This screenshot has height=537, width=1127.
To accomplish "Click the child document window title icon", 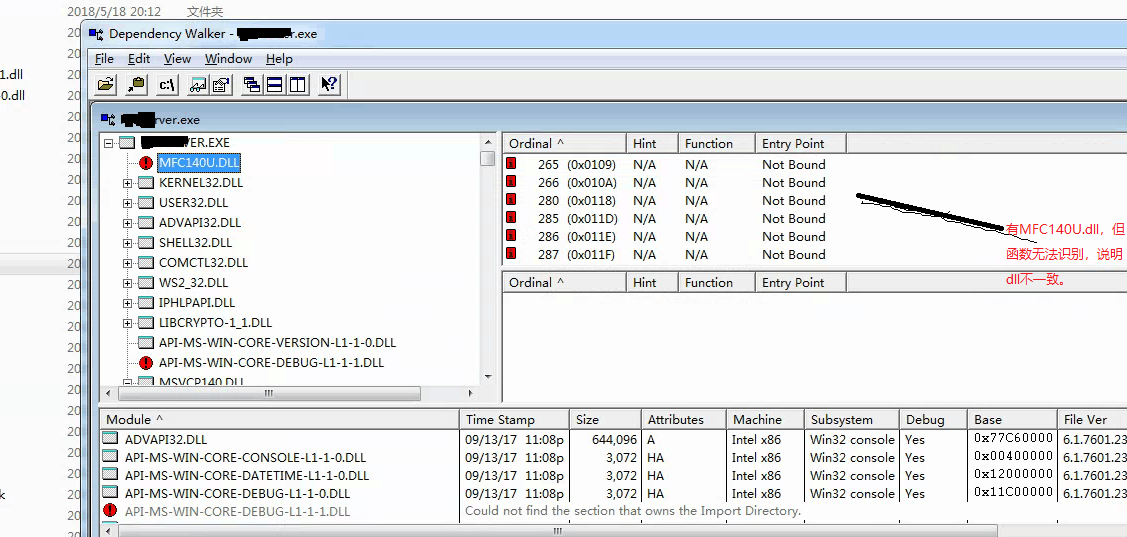I will click(x=108, y=119).
